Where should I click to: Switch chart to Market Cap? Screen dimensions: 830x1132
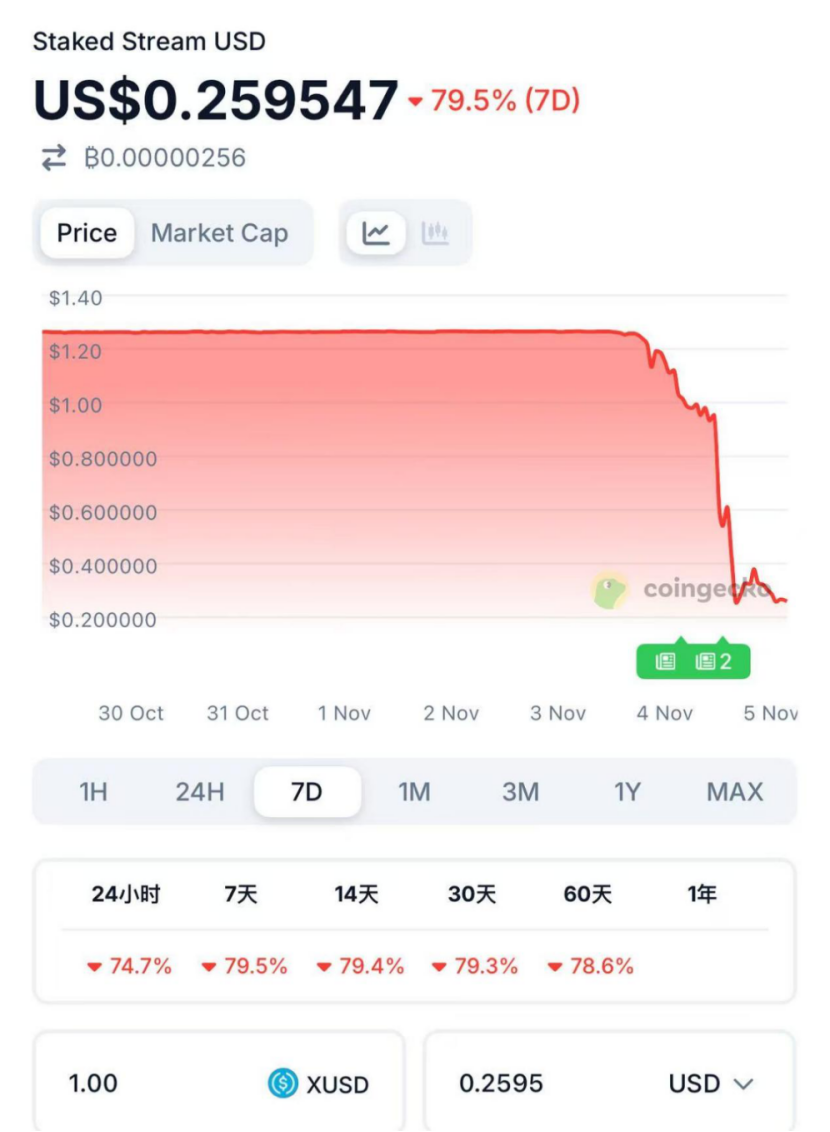219,233
